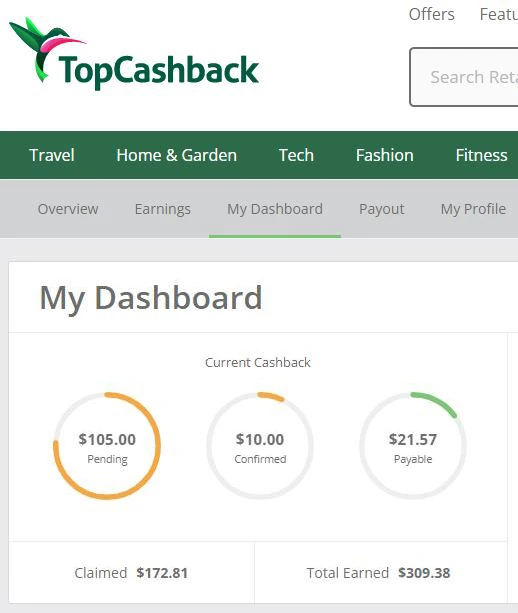
Task: Open the Fashion category menu
Action: 385,155
